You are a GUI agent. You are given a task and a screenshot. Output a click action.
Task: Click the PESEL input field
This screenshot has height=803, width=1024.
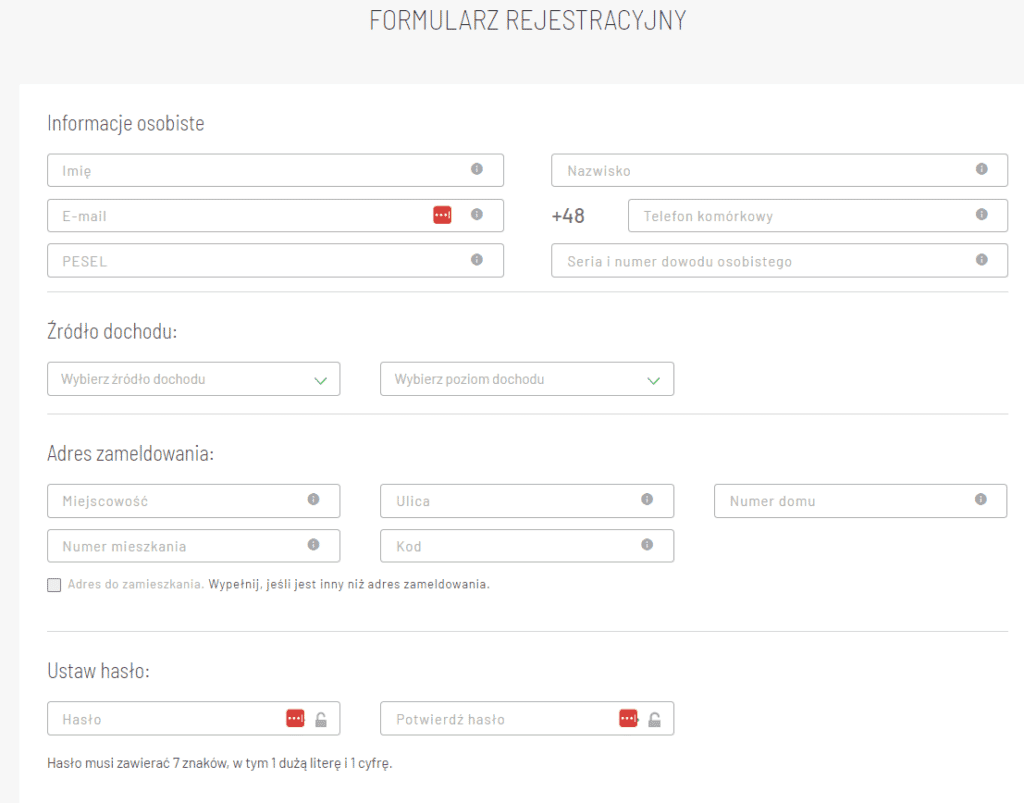tap(250, 261)
